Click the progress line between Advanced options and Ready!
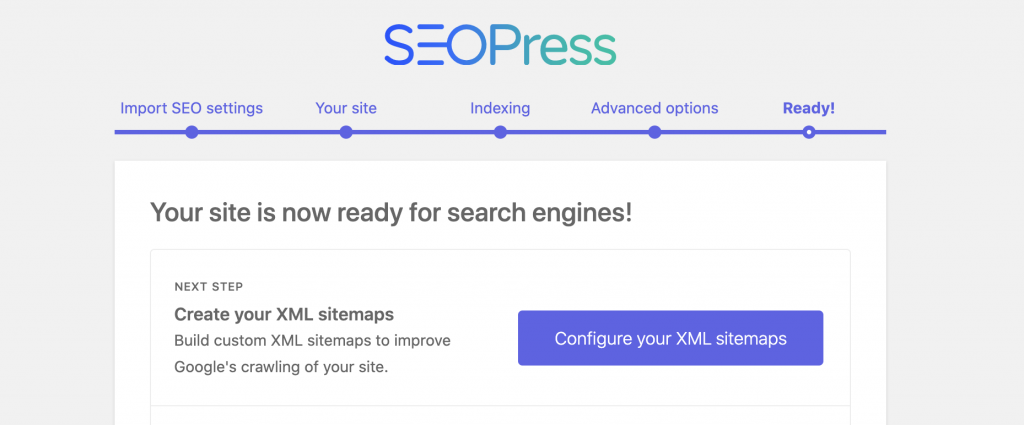 (731, 132)
